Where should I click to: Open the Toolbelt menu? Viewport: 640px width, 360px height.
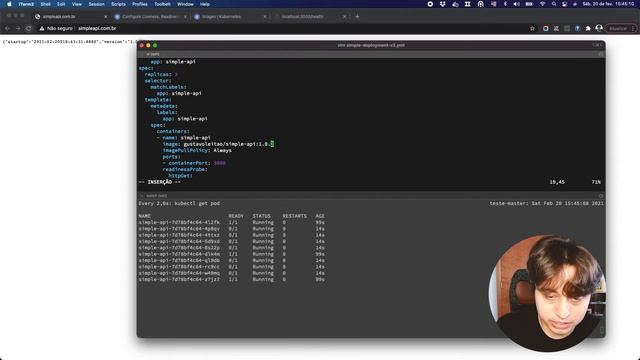coord(162,4)
